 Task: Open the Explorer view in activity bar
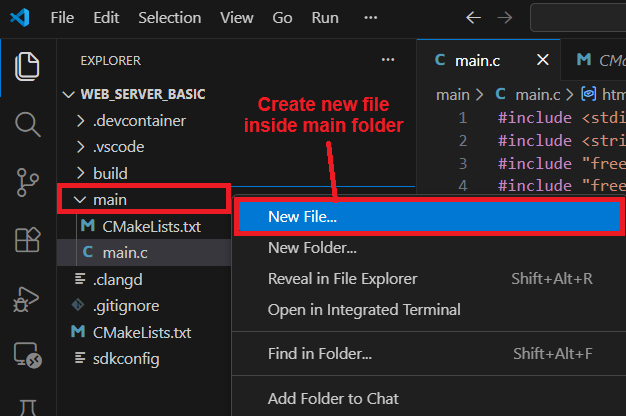[28, 67]
